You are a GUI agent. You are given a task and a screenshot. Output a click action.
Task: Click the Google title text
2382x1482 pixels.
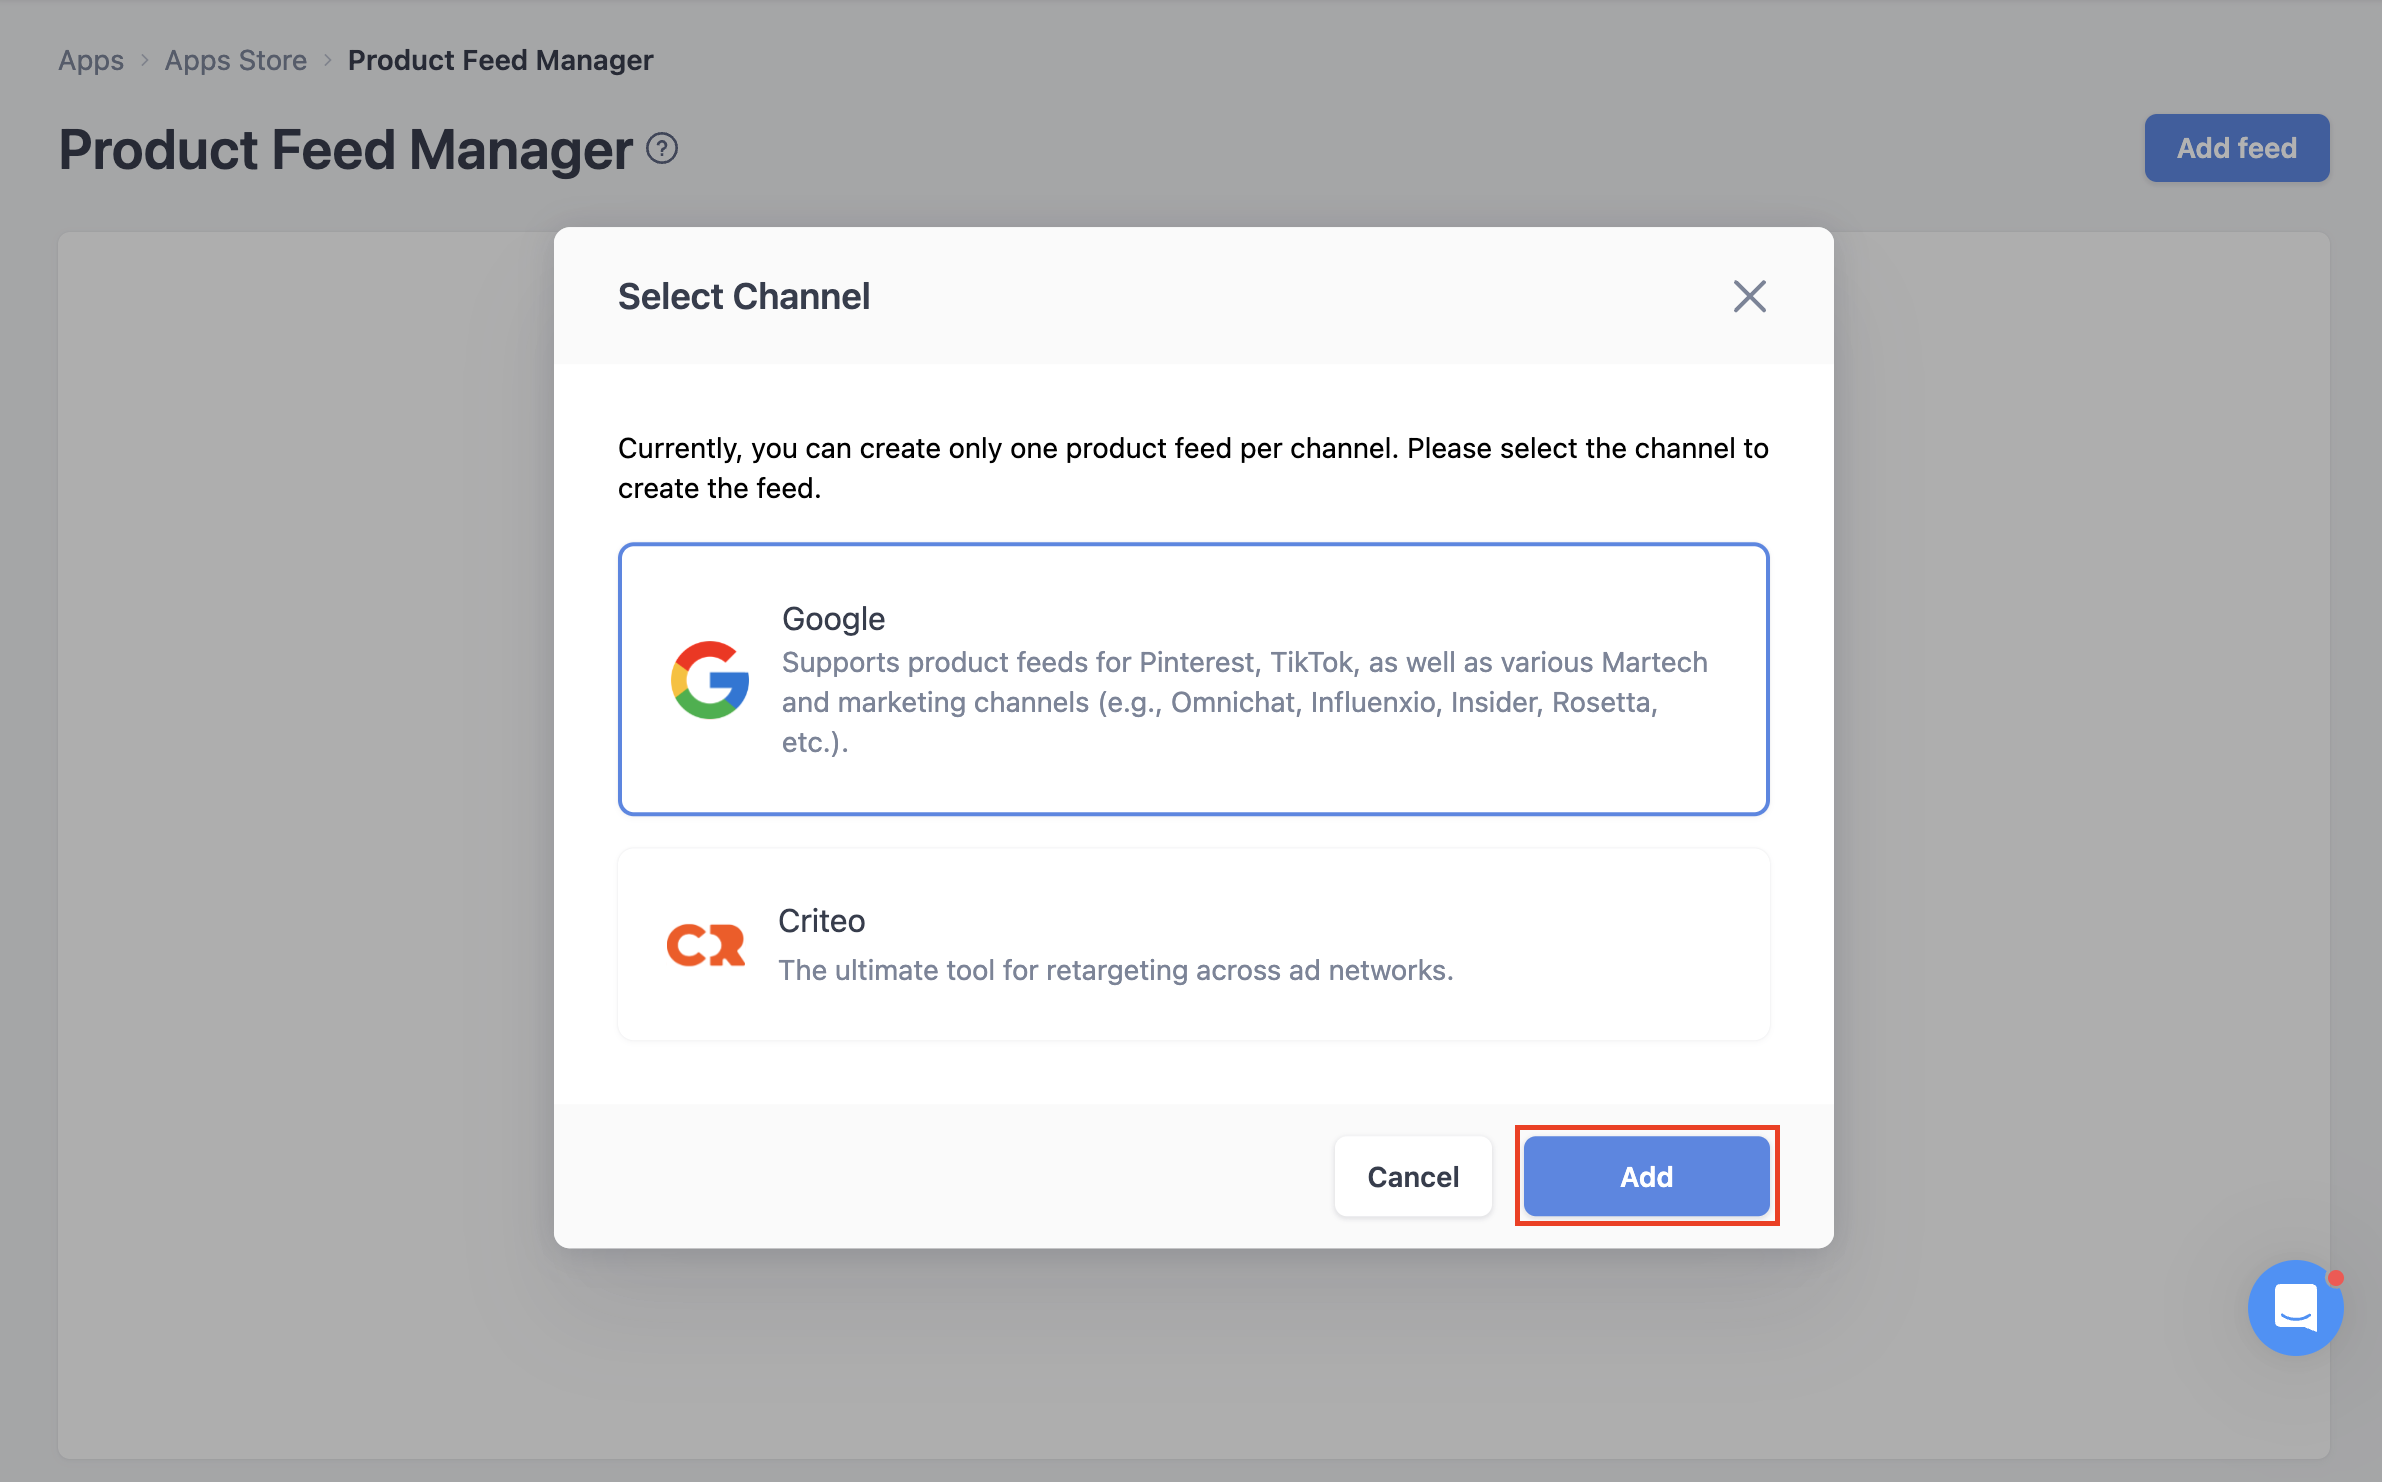point(833,619)
